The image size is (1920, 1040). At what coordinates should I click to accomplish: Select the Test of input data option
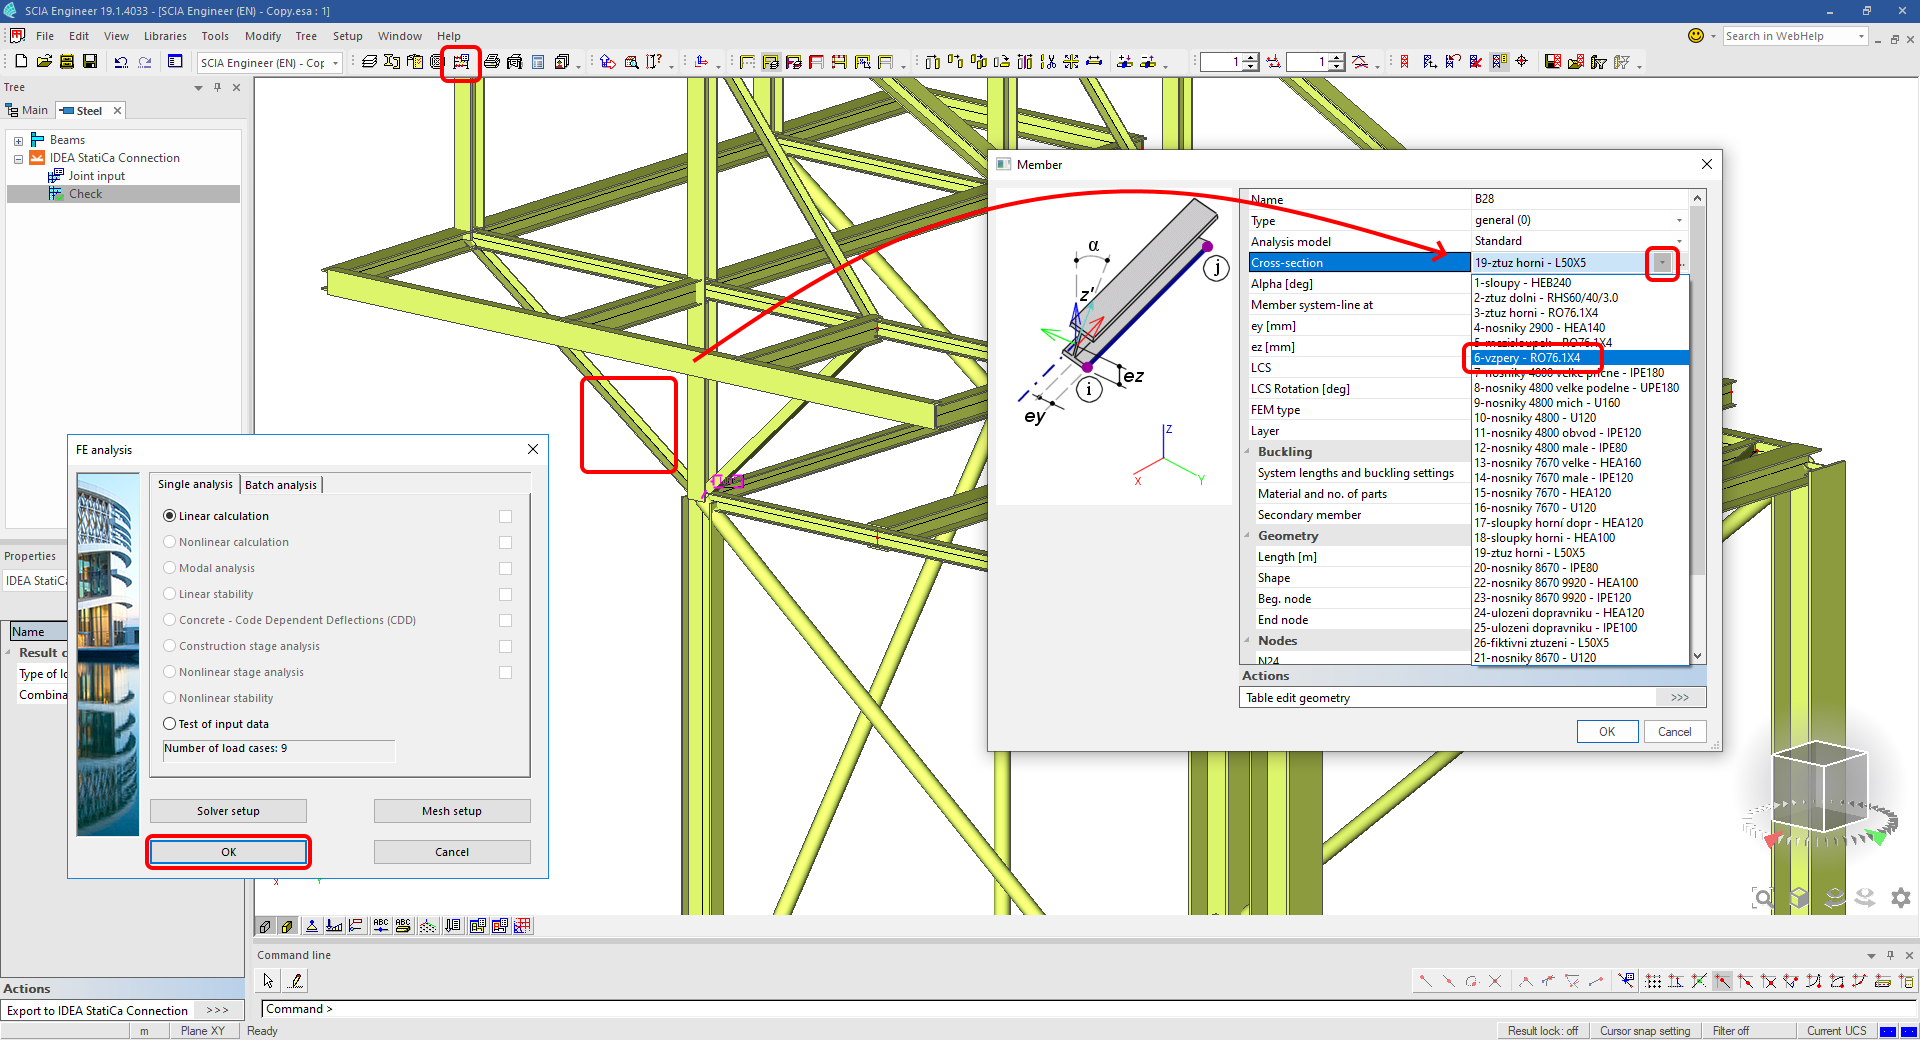pos(170,724)
